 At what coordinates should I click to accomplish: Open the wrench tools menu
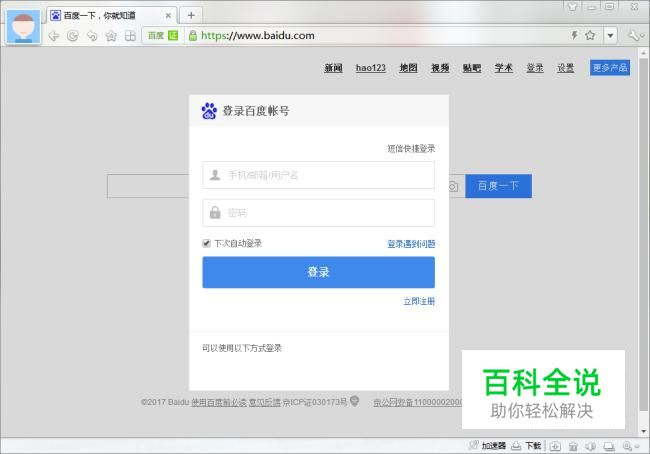(634, 36)
